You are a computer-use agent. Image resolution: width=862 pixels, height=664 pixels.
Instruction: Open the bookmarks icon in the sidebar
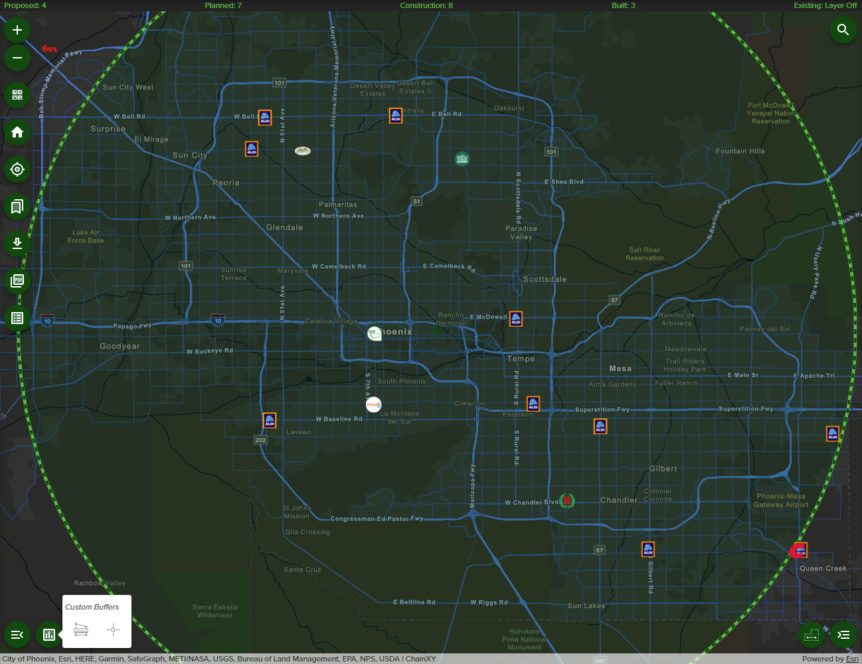click(x=15, y=207)
